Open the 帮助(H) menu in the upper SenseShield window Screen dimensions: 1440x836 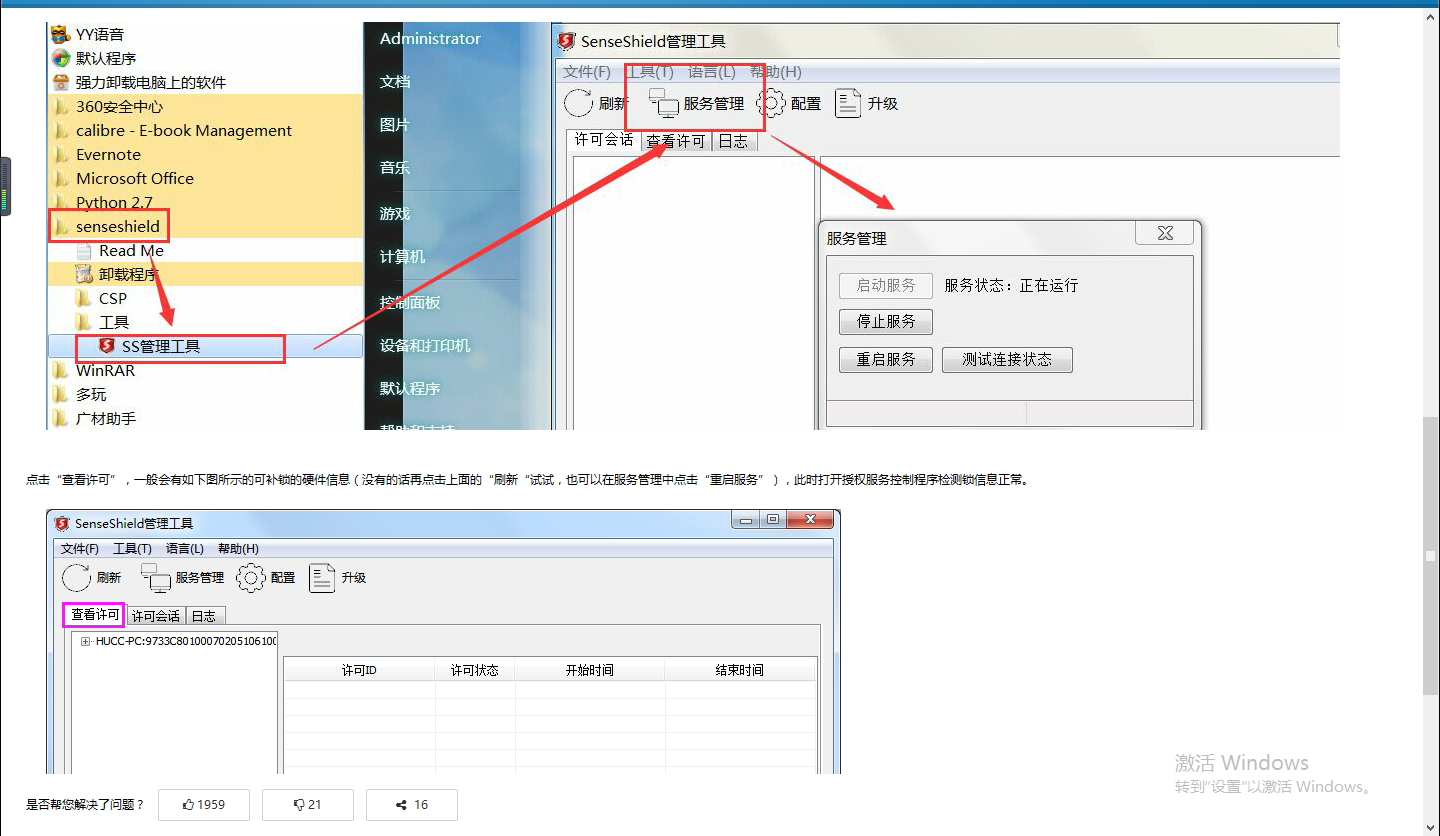[776, 72]
